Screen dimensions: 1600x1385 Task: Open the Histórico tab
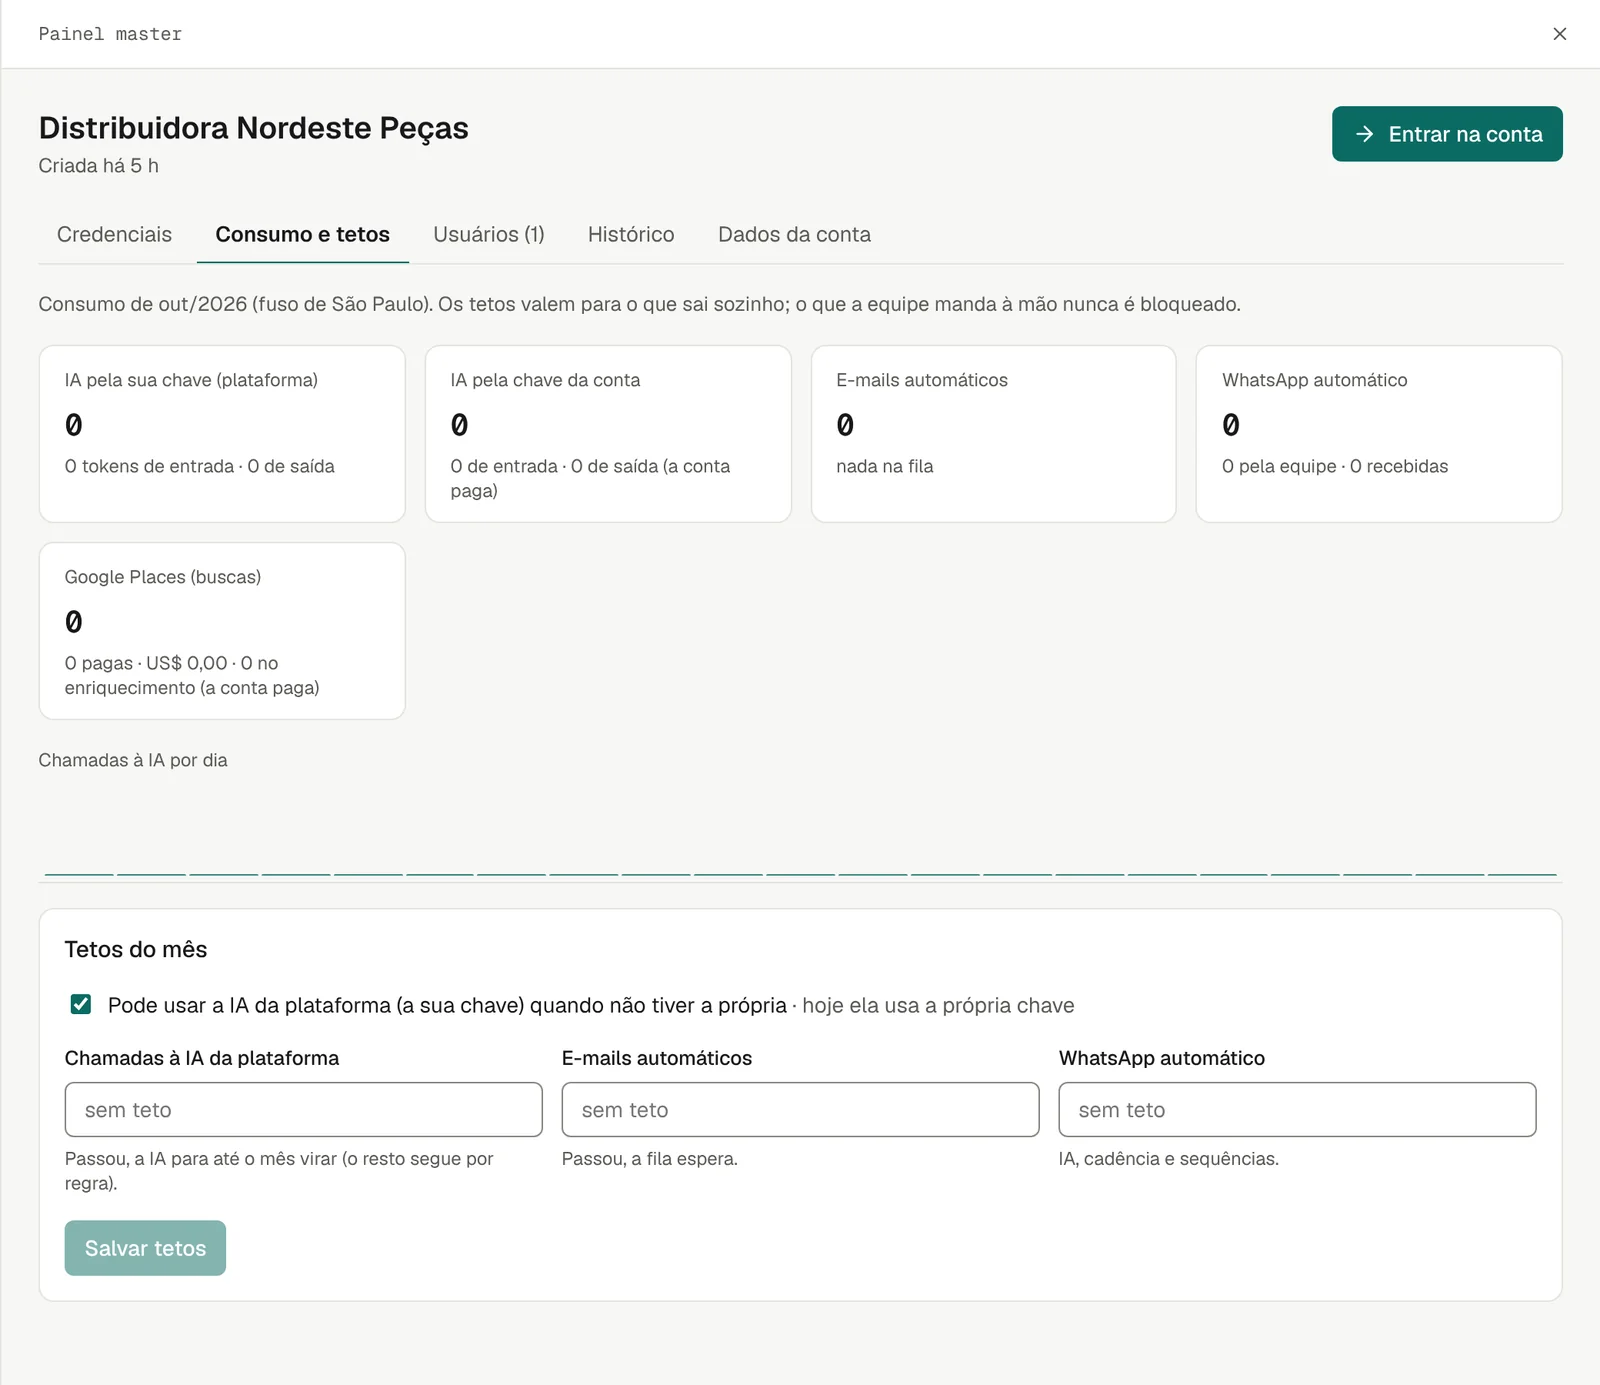tap(631, 234)
